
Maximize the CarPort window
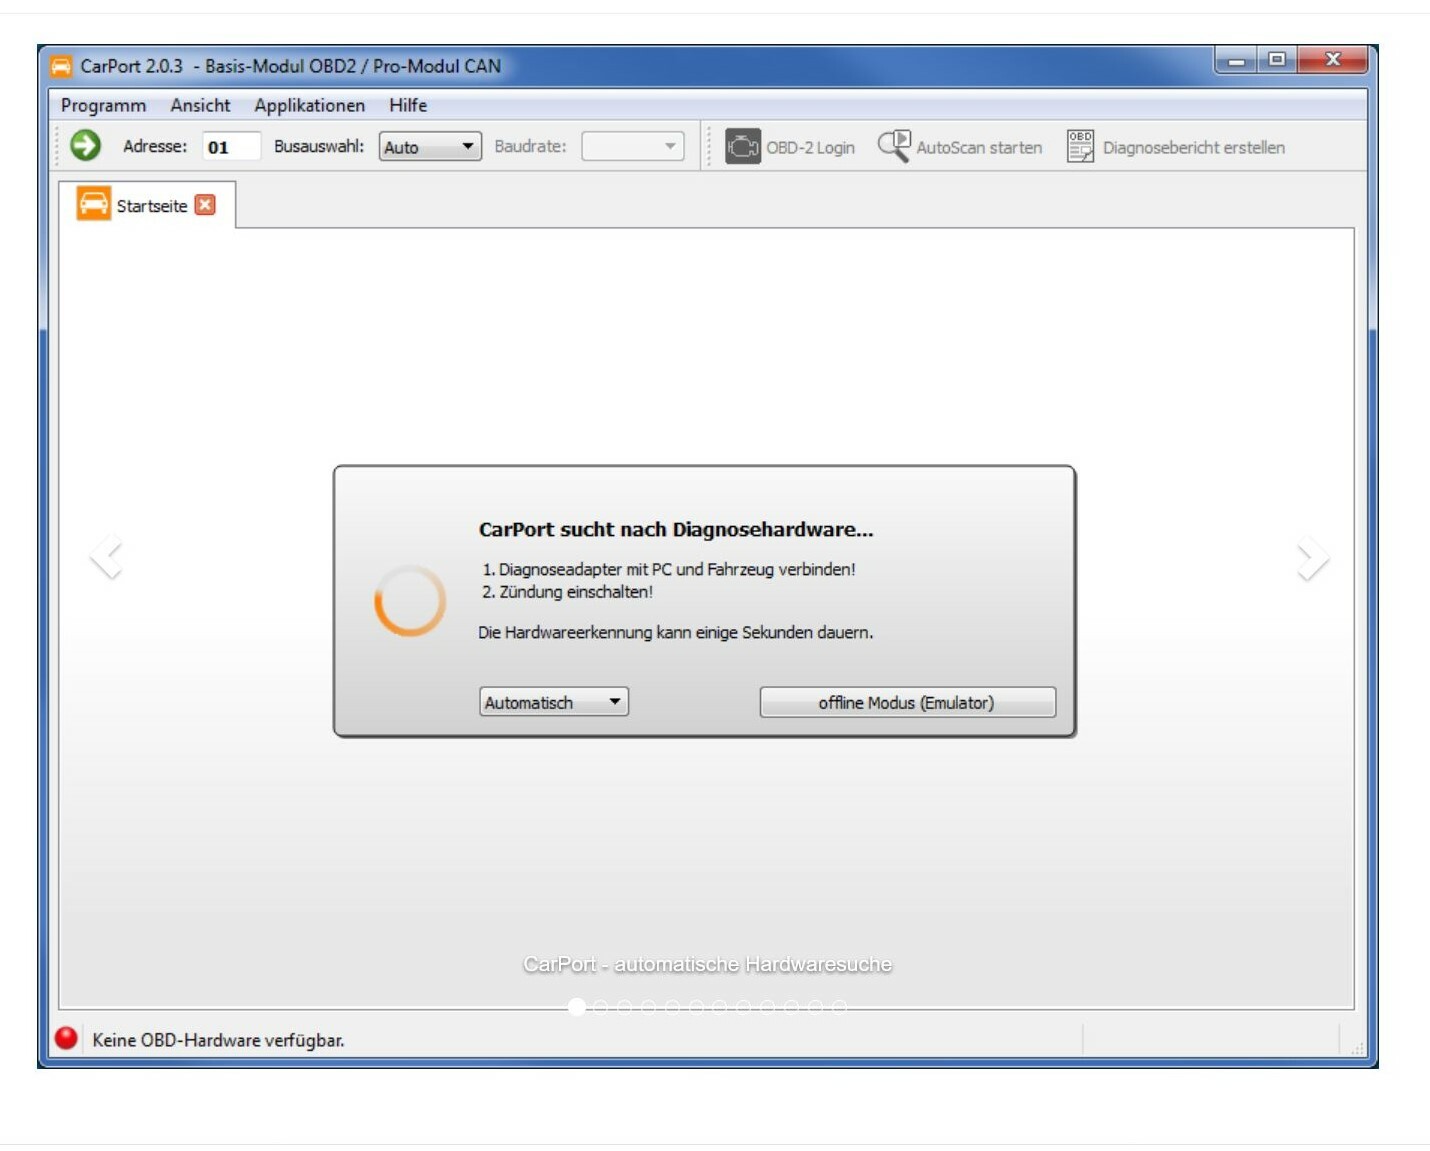click(x=1276, y=60)
